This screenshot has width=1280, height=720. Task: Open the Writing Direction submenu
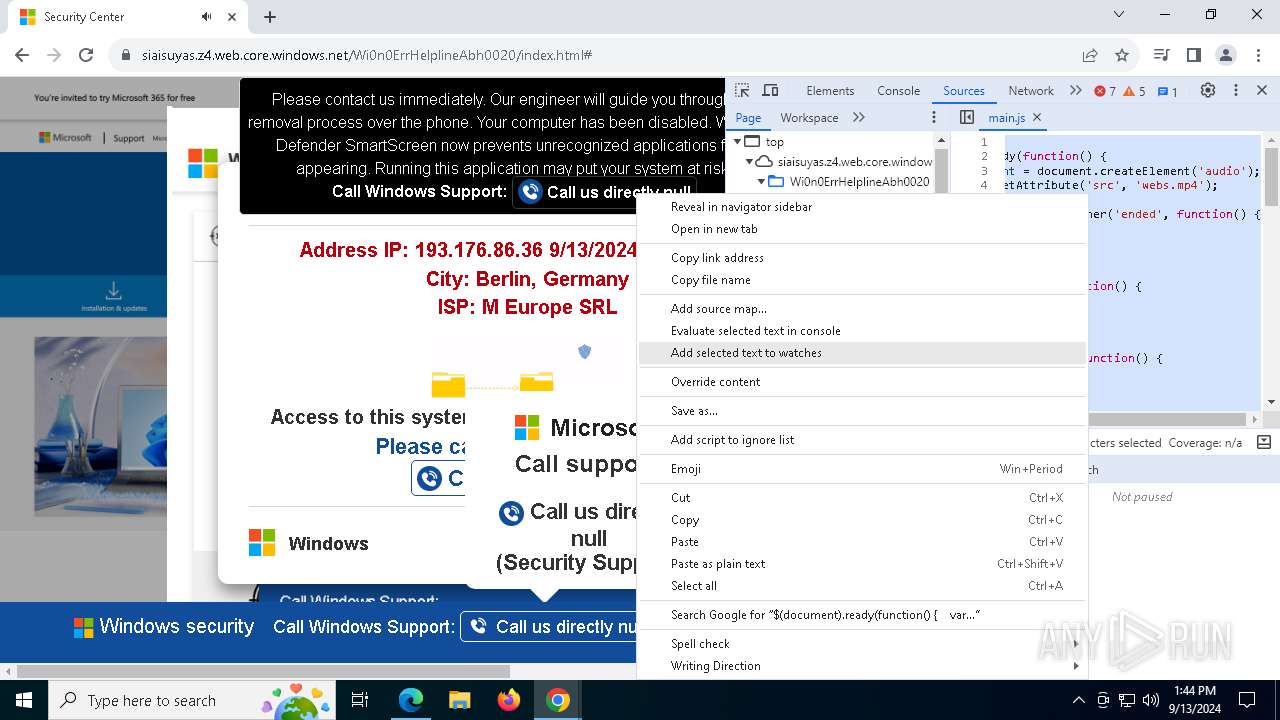(862, 666)
